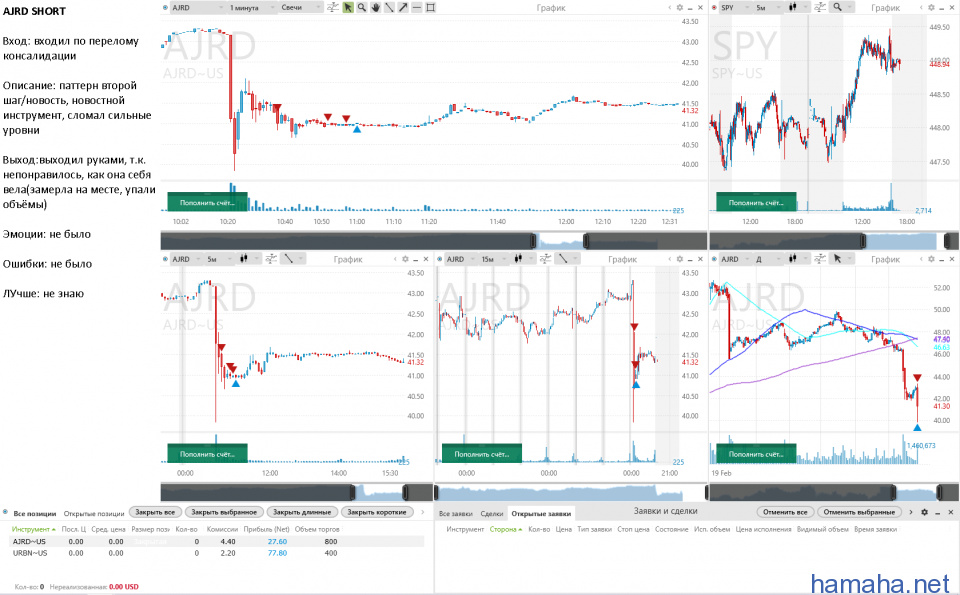Pick the rectangle drawing tool
The image size is (960, 595).
pyautogui.click(x=430, y=7)
